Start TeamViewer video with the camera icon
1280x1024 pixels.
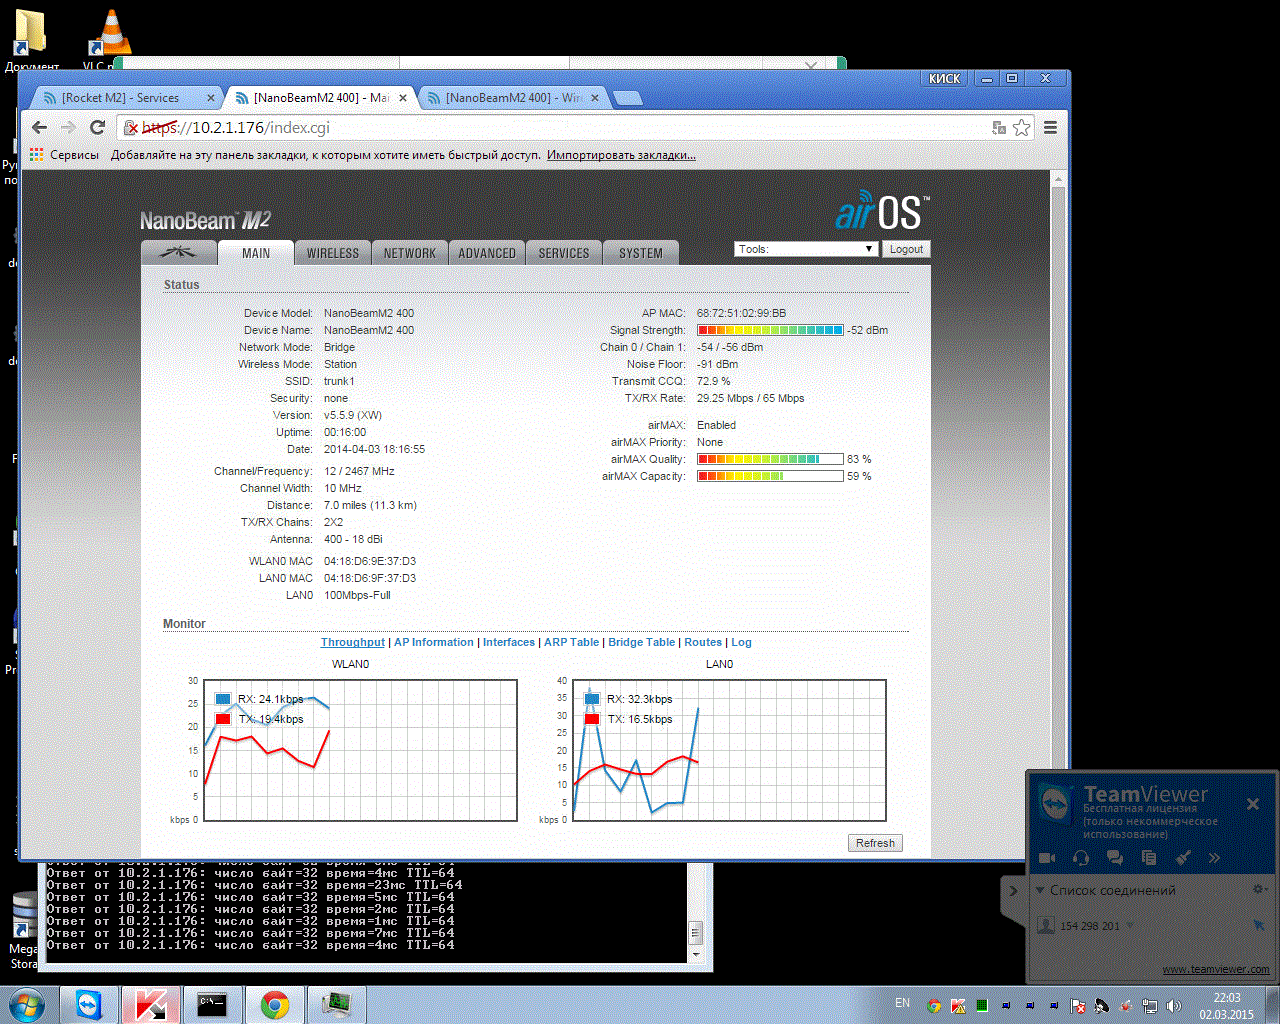[x=1048, y=858]
